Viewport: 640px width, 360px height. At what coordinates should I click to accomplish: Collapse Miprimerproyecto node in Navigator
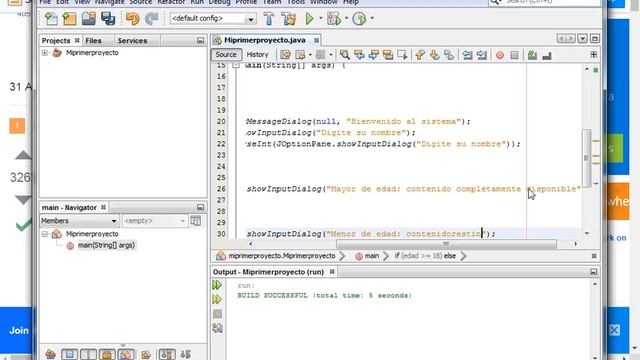click(x=44, y=234)
